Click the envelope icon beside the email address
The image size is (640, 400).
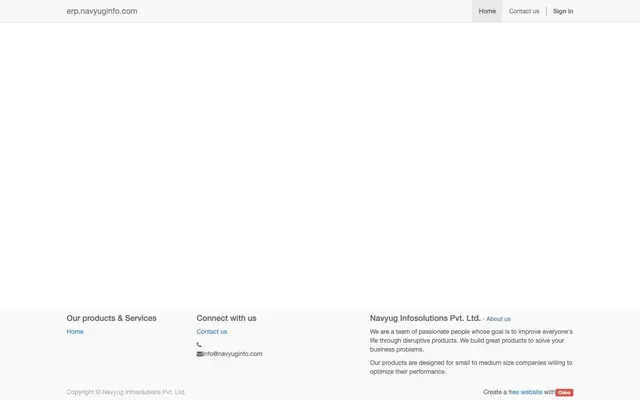pos(200,354)
